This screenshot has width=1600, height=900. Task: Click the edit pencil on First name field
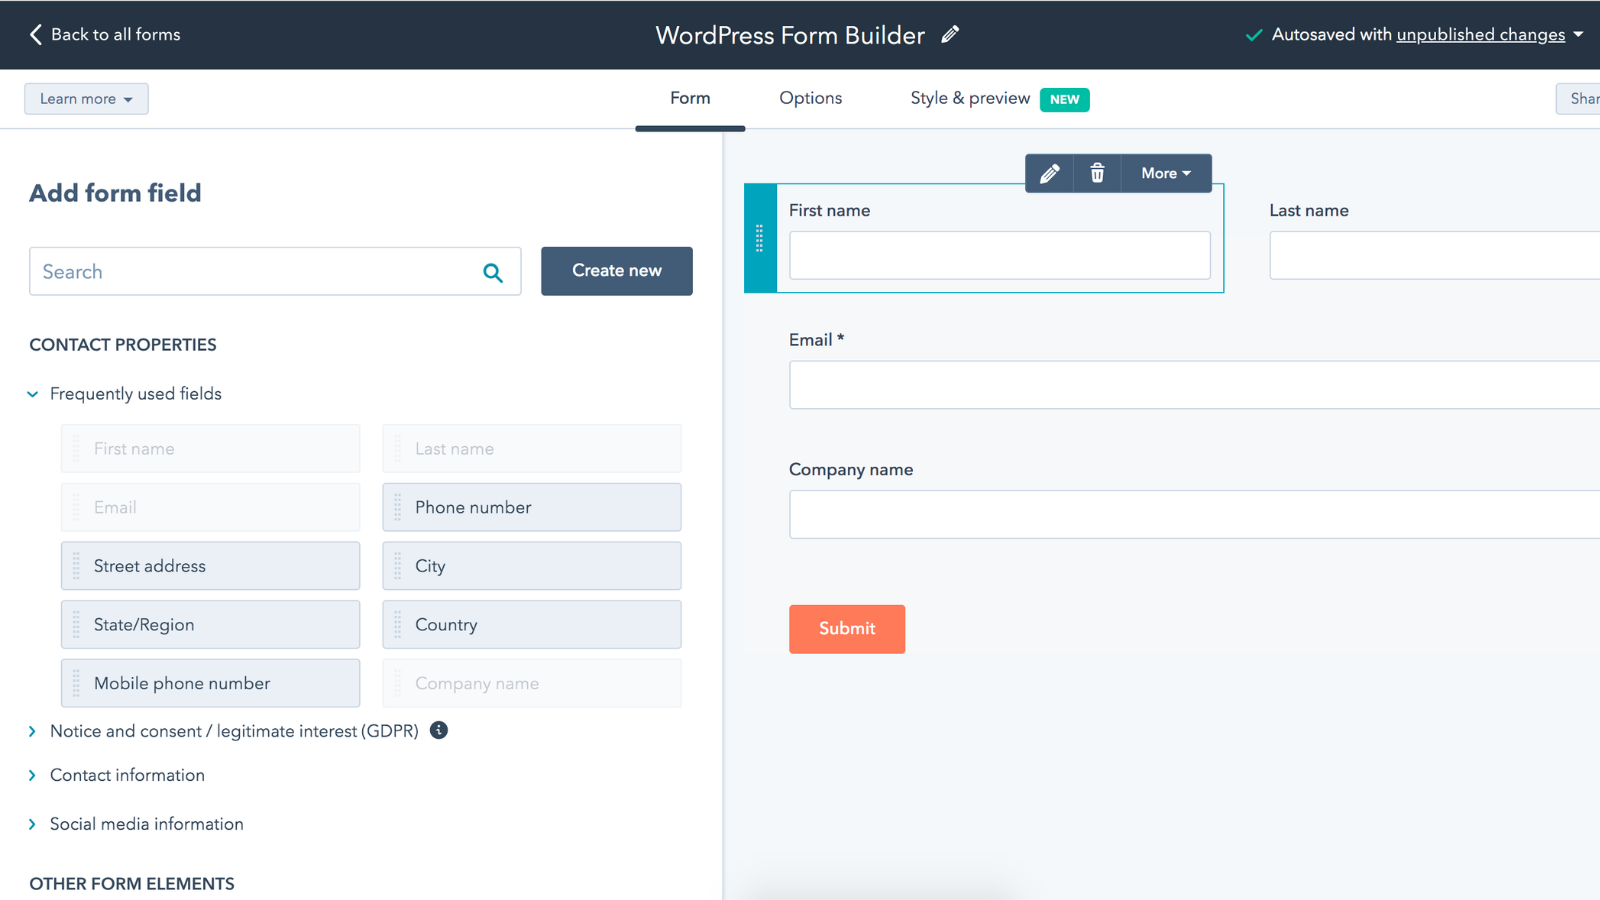click(1049, 174)
